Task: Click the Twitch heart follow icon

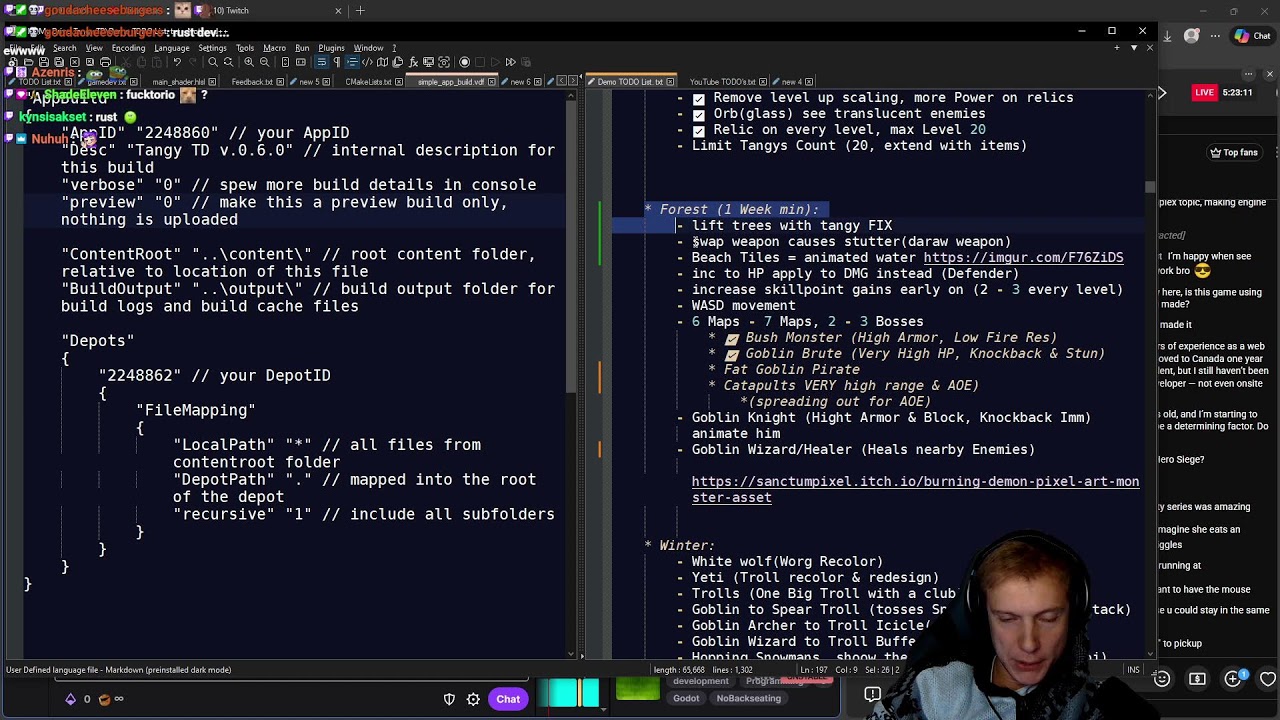Action: [1268, 679]
